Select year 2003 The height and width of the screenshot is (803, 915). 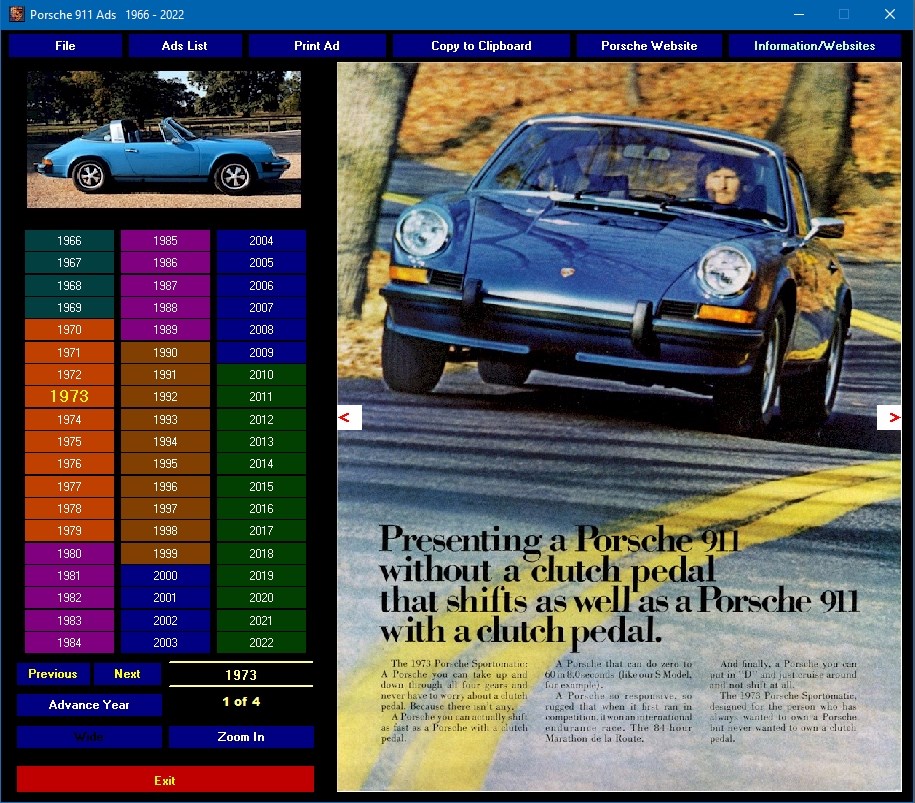[165, 643]
